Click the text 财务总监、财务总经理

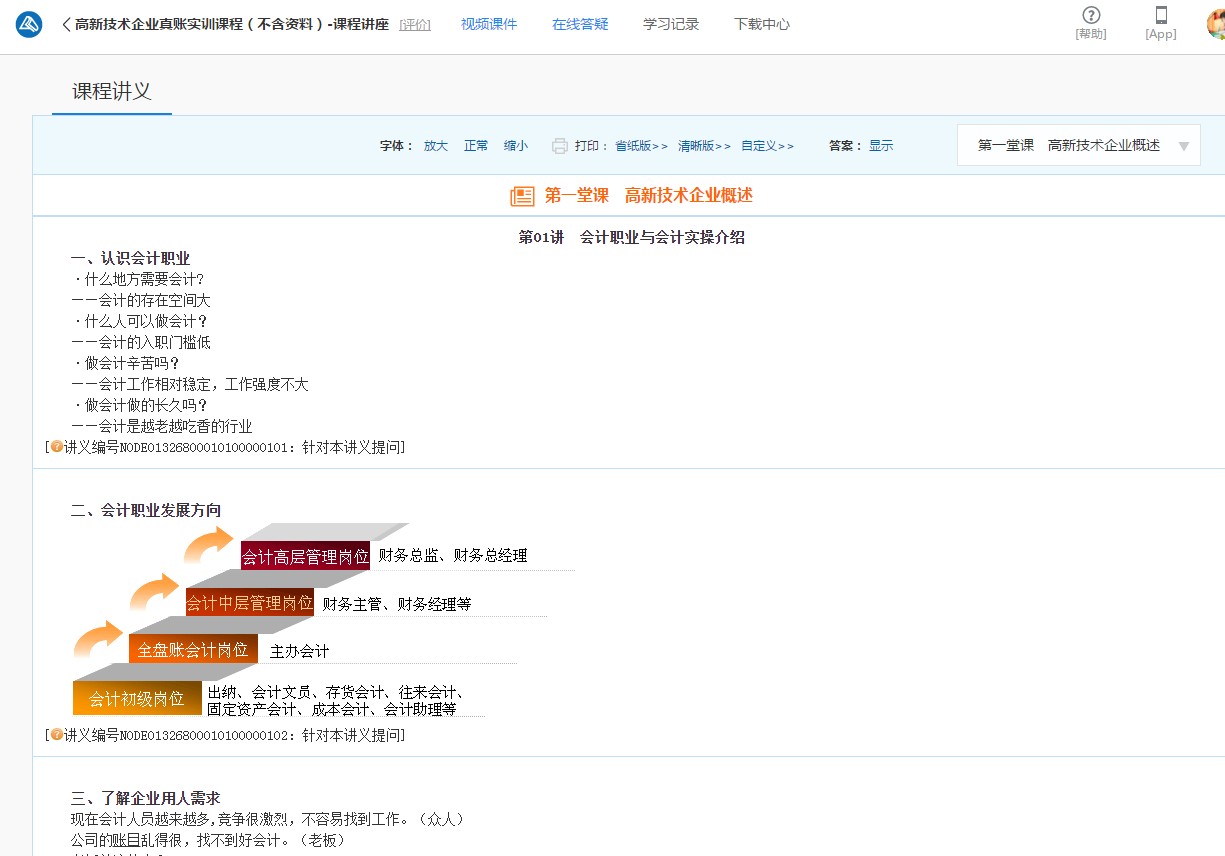point(453,556)
